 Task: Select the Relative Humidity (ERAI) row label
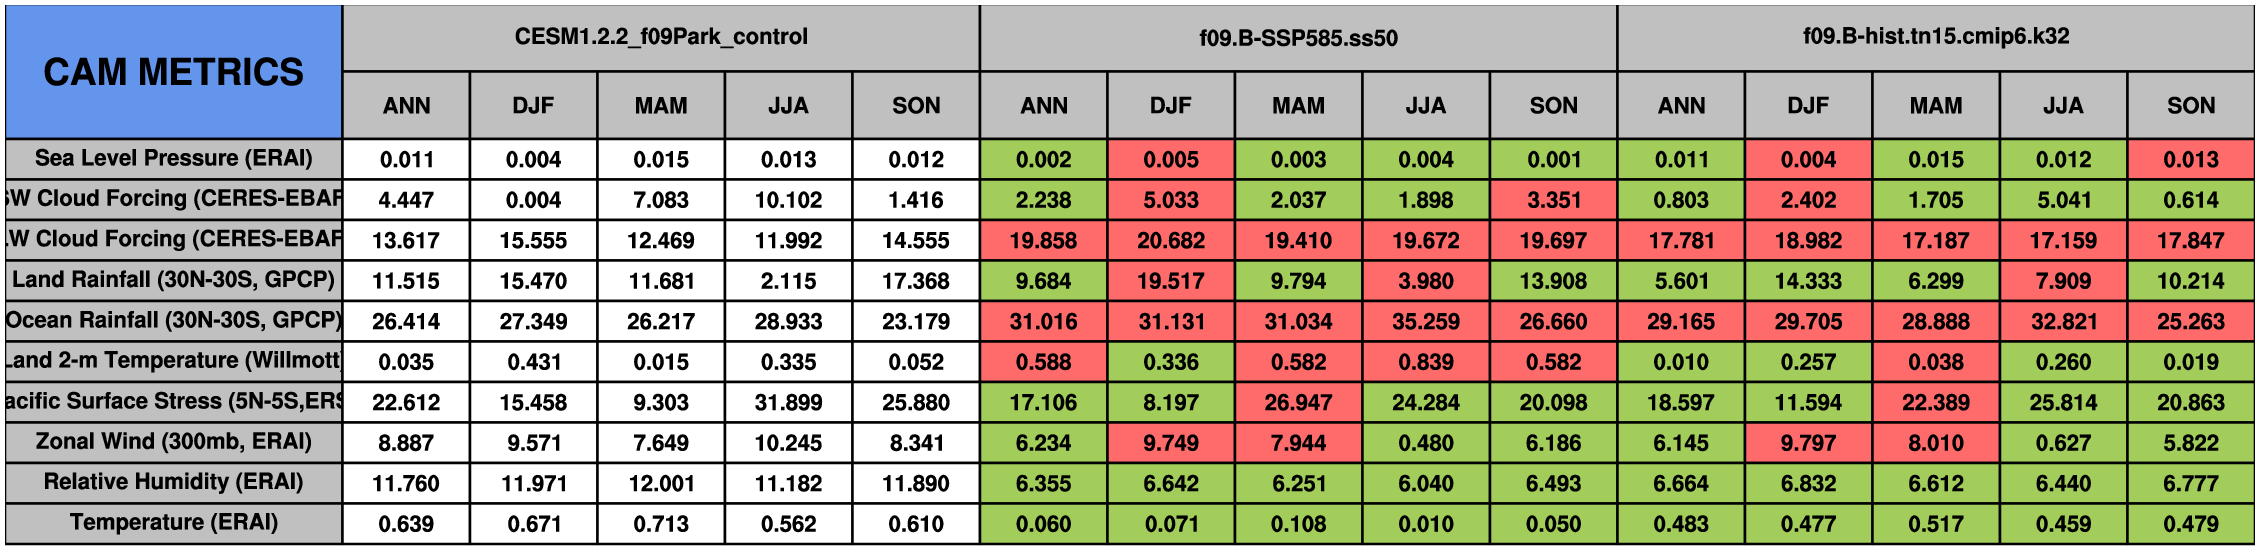173,482
